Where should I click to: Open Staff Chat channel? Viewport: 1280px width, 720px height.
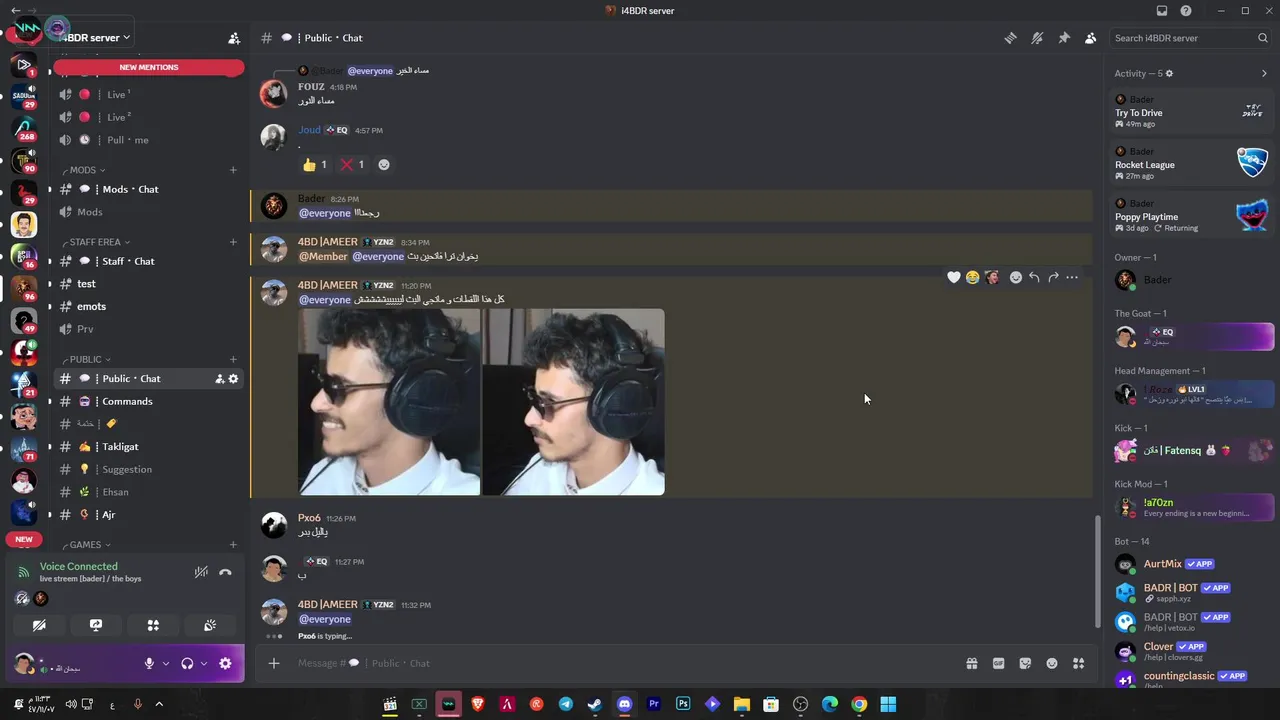148,261
